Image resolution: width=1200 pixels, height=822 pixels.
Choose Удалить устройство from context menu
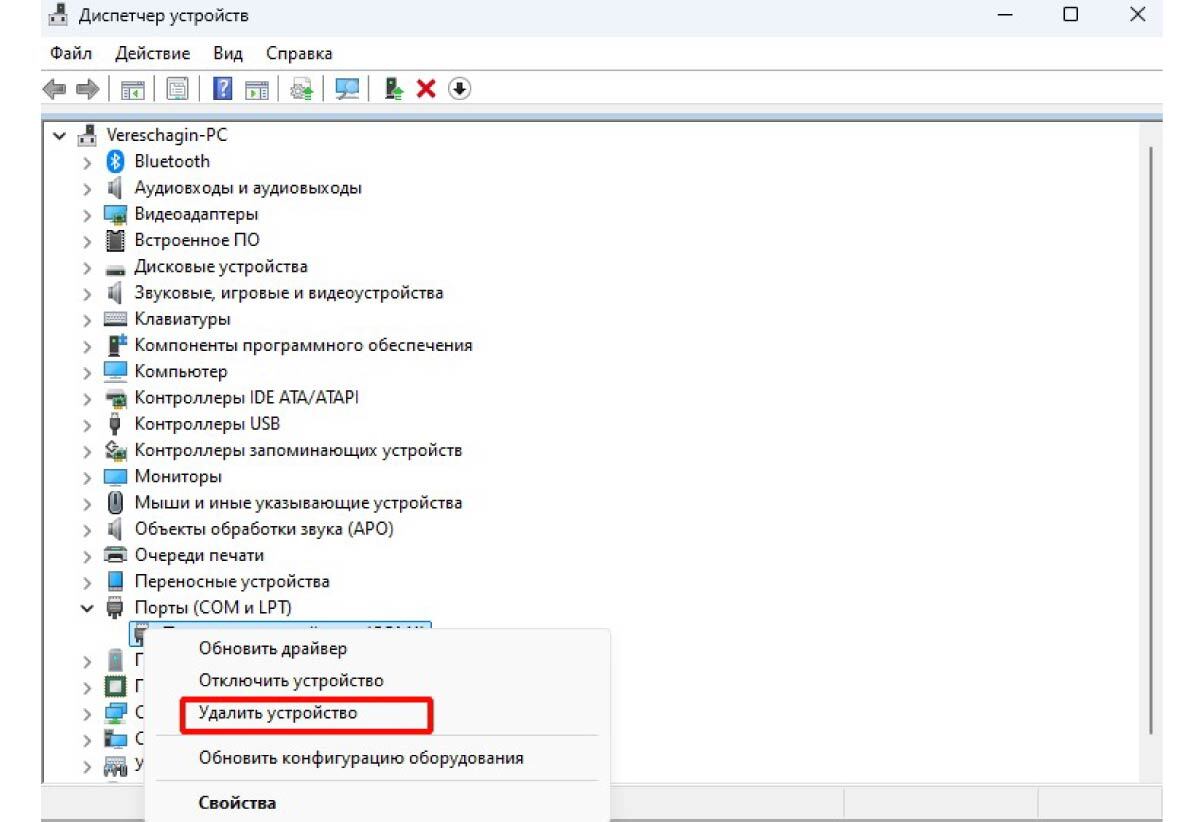point(278,714)
